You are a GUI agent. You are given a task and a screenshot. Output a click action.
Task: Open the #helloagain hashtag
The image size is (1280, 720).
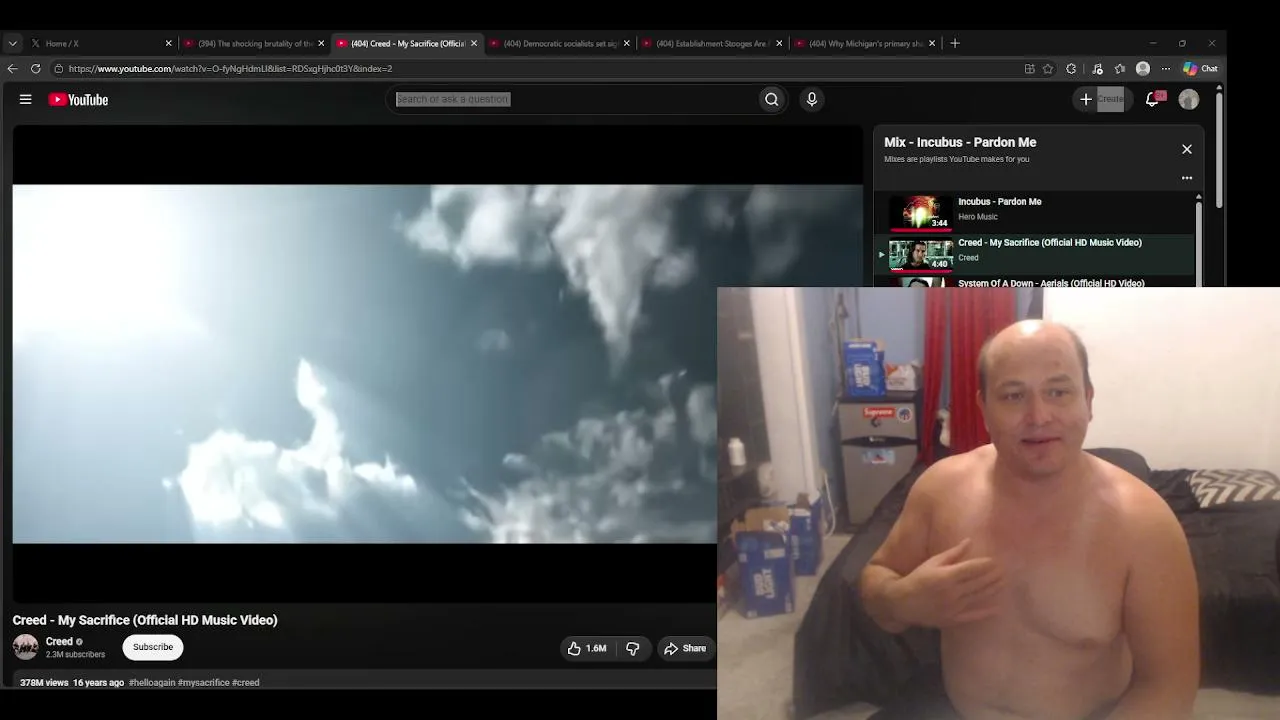[x=151, y=683]
